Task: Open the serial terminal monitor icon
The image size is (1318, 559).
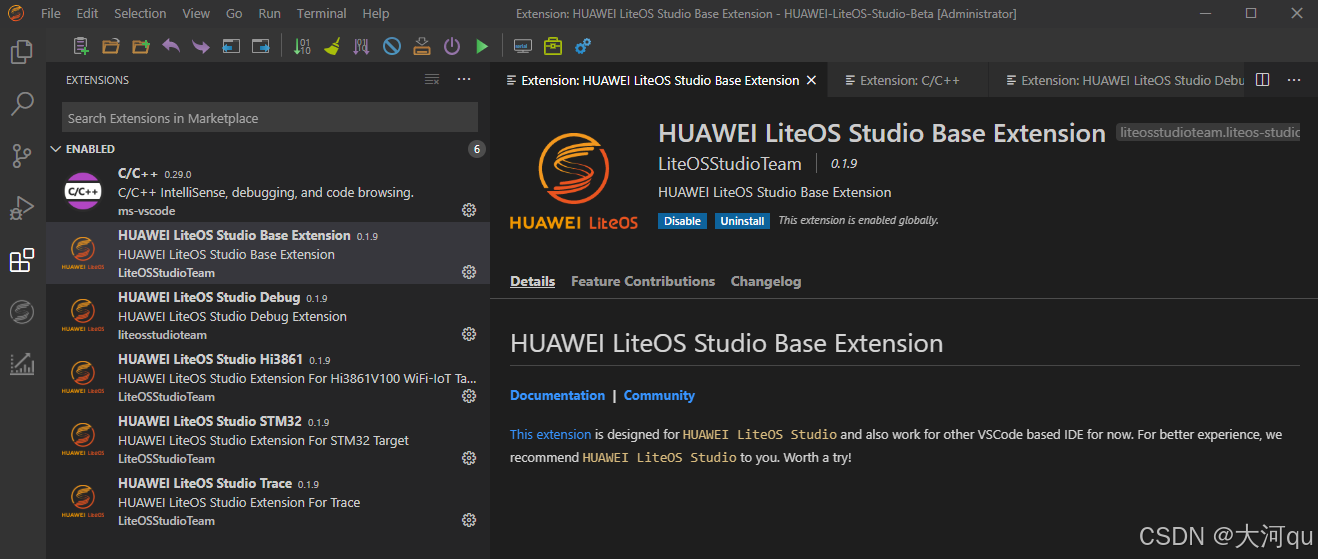Action: 522,46
